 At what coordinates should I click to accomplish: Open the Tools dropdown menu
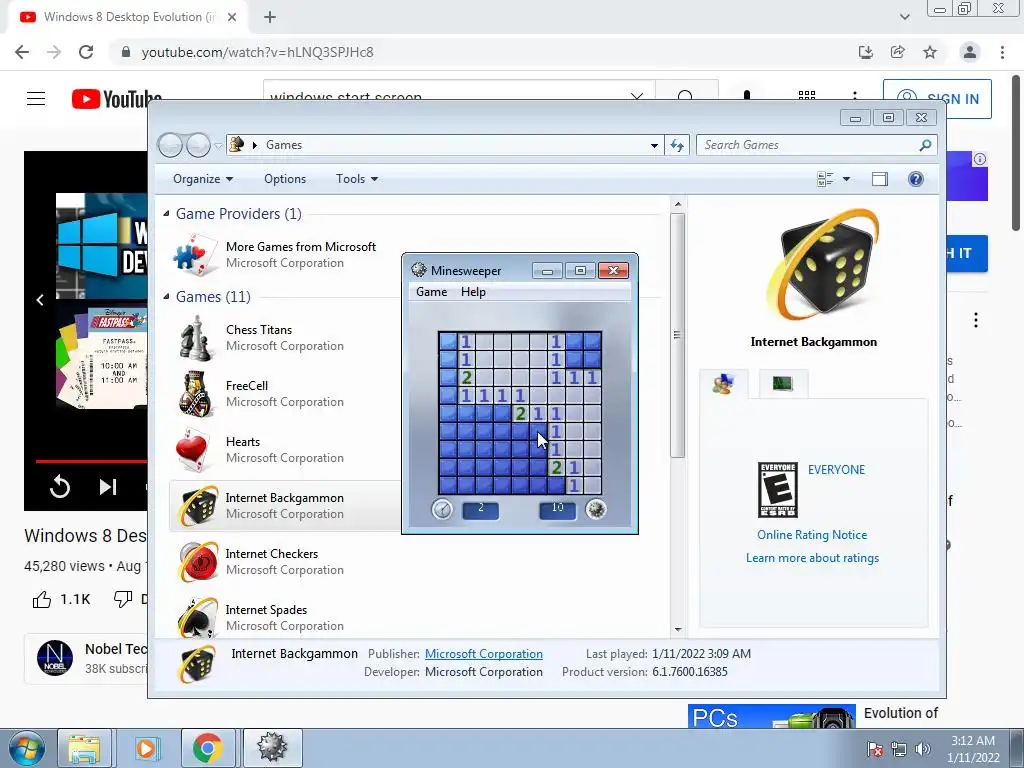[x=357, y=179]
